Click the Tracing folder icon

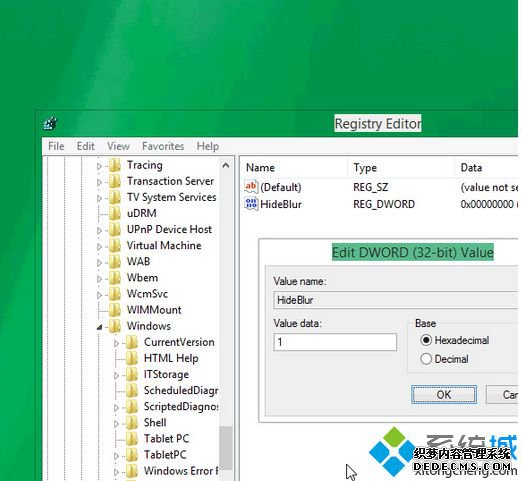115,165
